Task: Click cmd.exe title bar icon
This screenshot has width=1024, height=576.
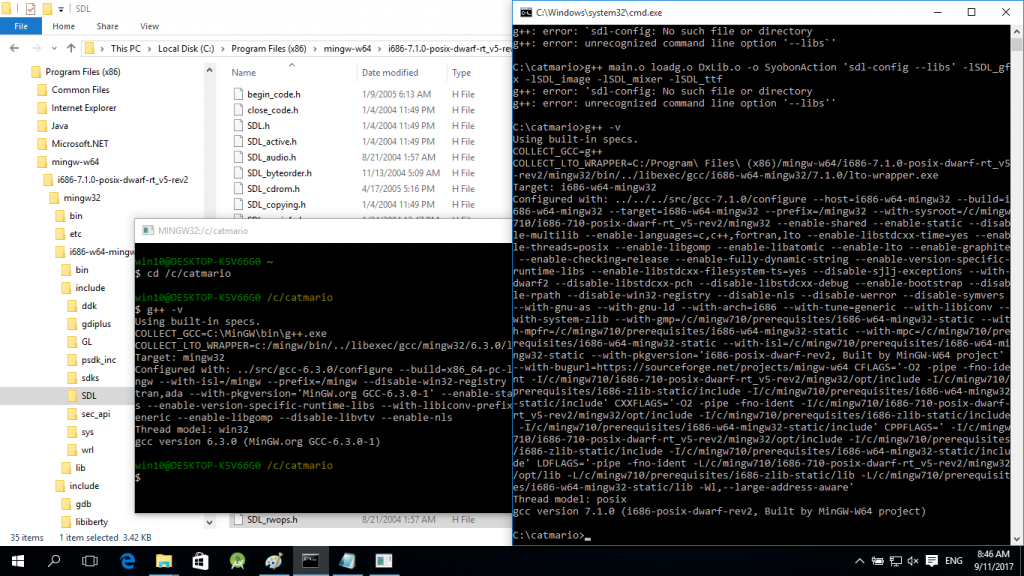Action: [x=526, y=12]
